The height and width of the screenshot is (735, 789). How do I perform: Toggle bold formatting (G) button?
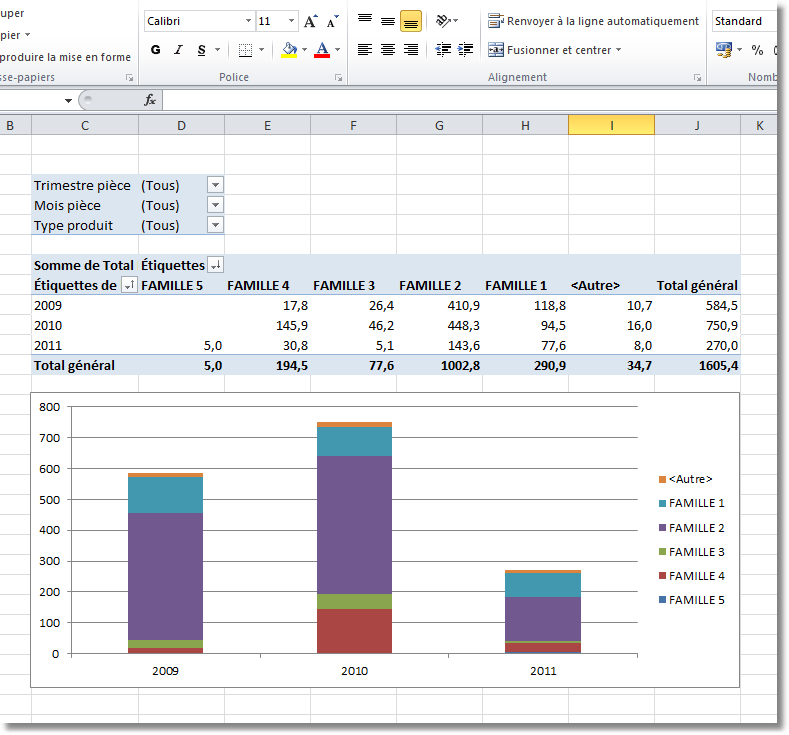pyautogui.click(x=155, y=50)
